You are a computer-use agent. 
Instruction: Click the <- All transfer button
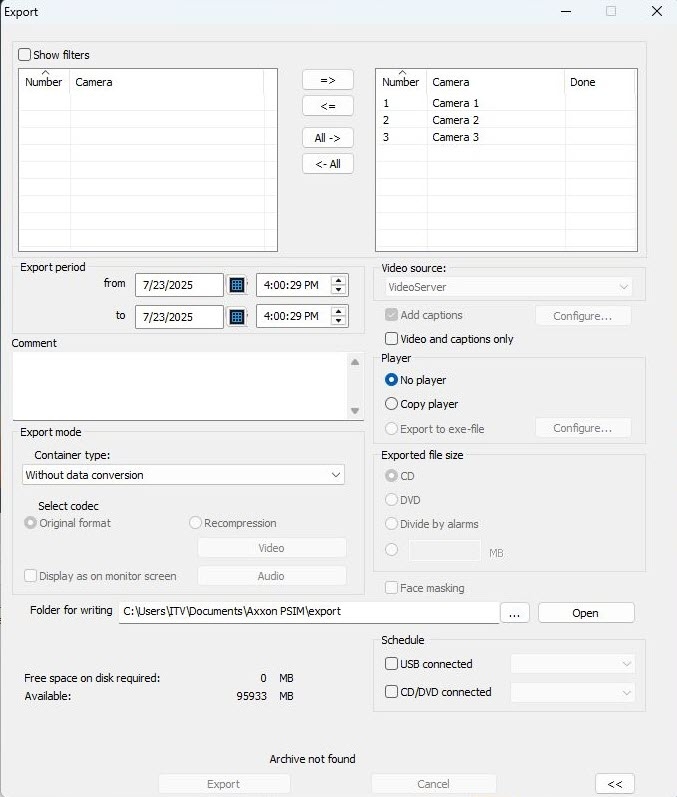pos(328,164)
